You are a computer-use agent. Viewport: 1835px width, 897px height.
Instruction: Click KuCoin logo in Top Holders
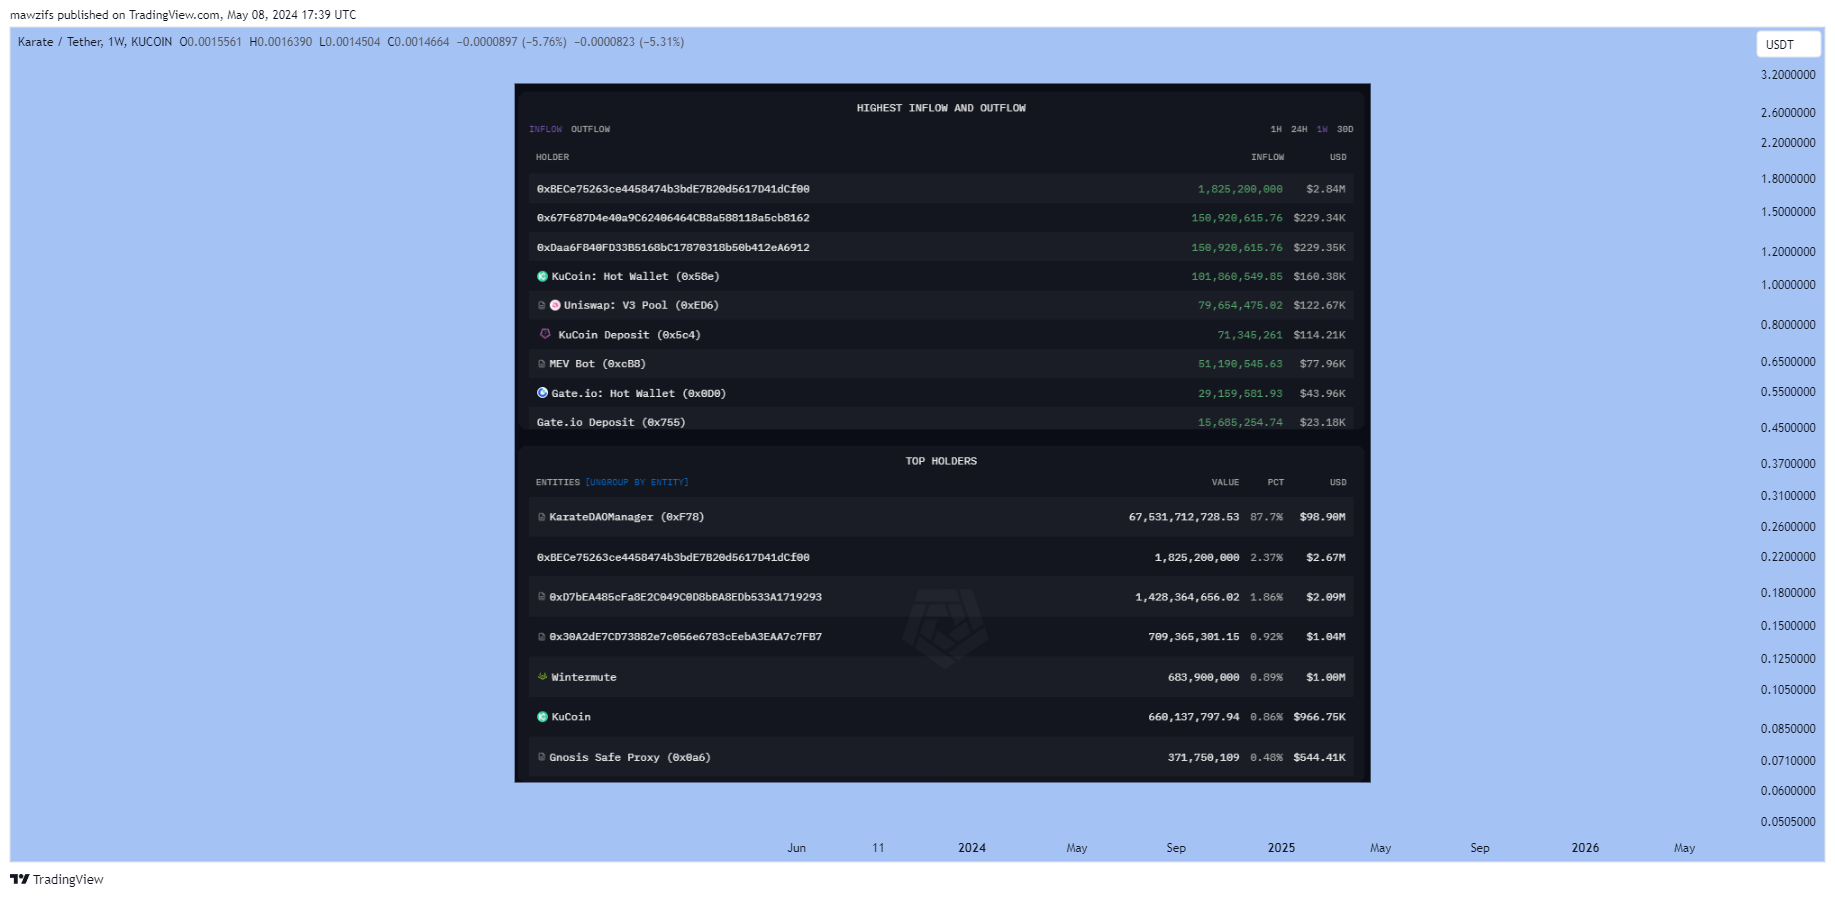[x=542, y=717]
